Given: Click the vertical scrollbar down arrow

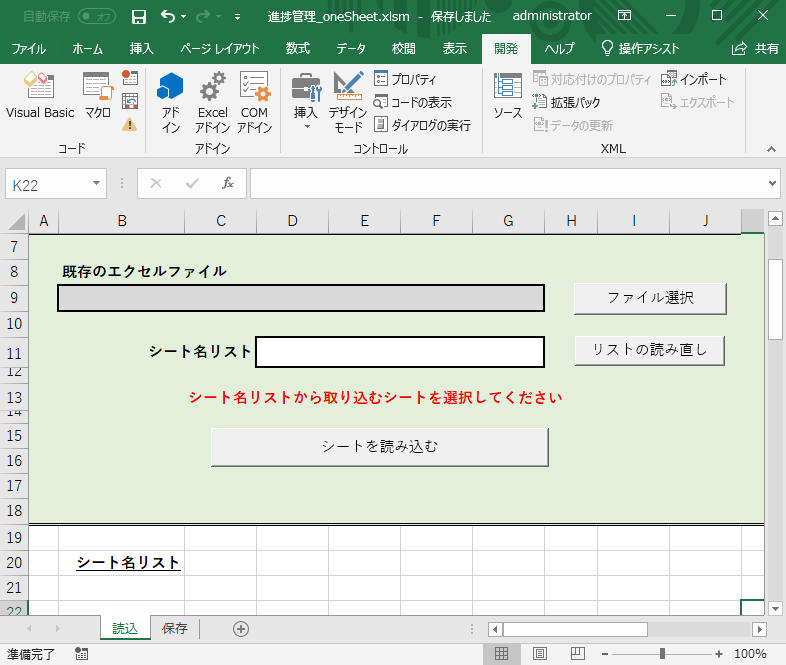Looking at the screenshot, I should [775, 609].
